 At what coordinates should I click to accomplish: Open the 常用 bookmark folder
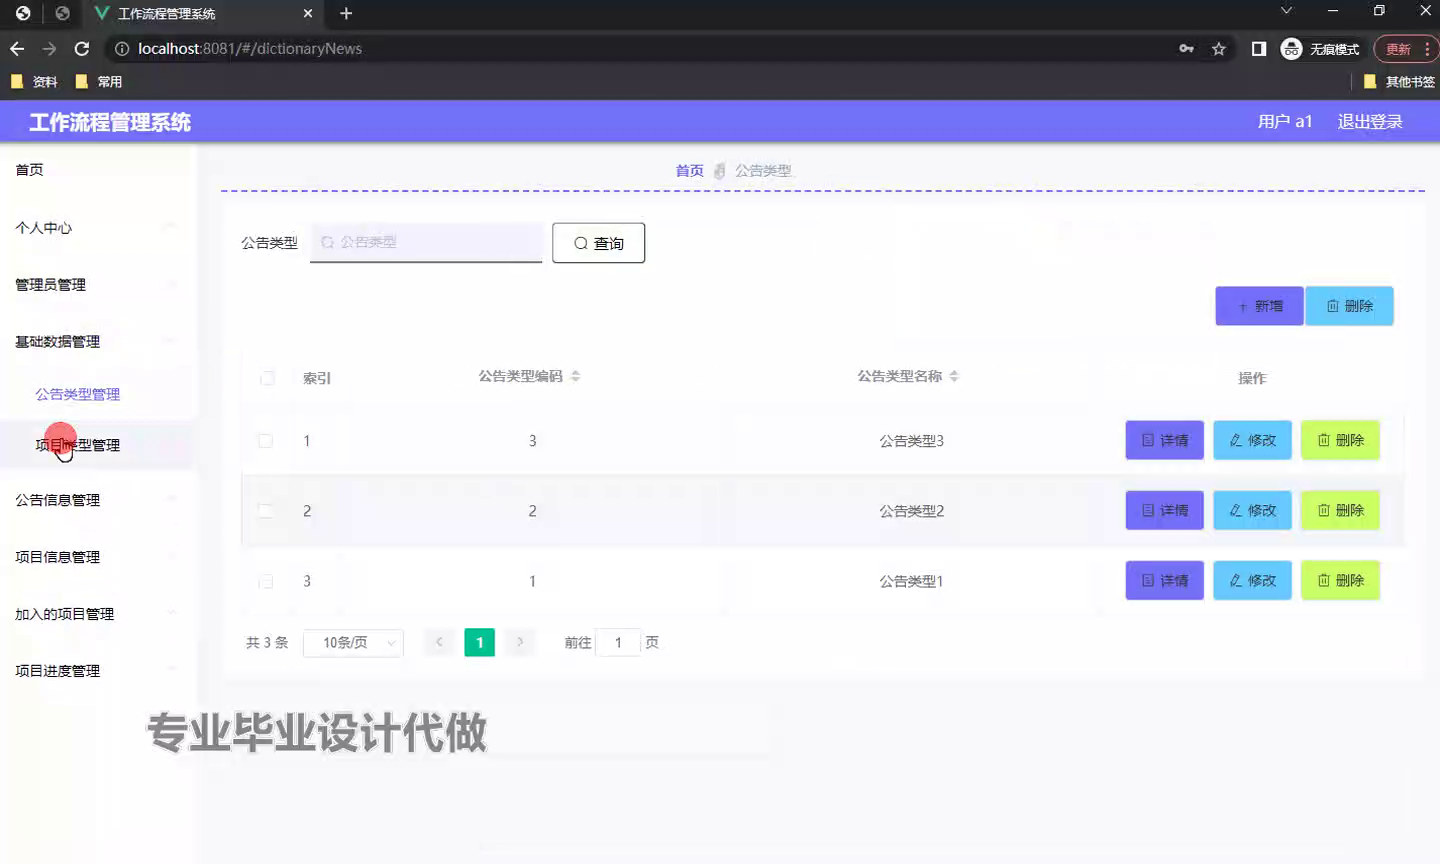tap(99, 82)
